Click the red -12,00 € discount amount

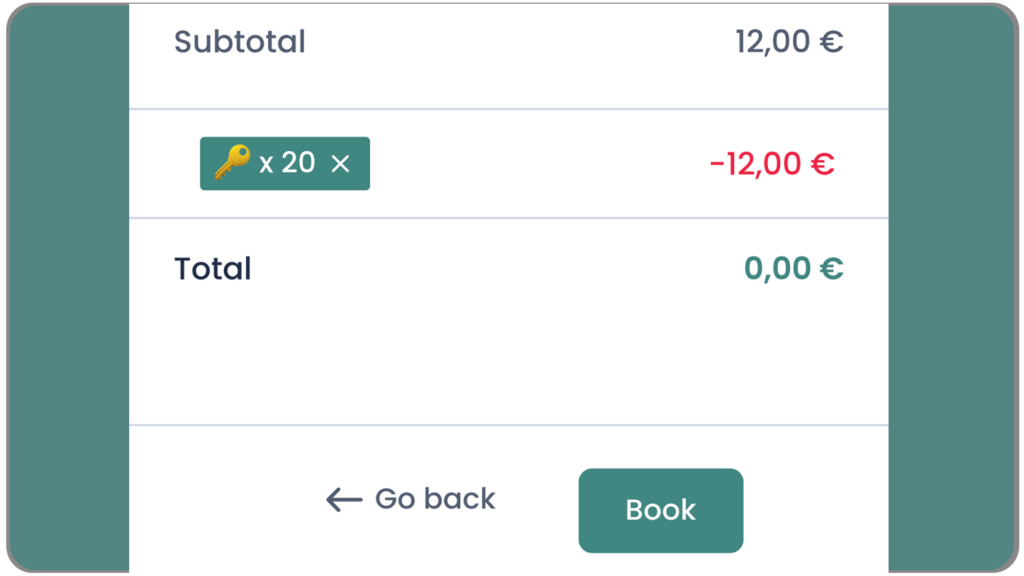click(x=771, y=164)
